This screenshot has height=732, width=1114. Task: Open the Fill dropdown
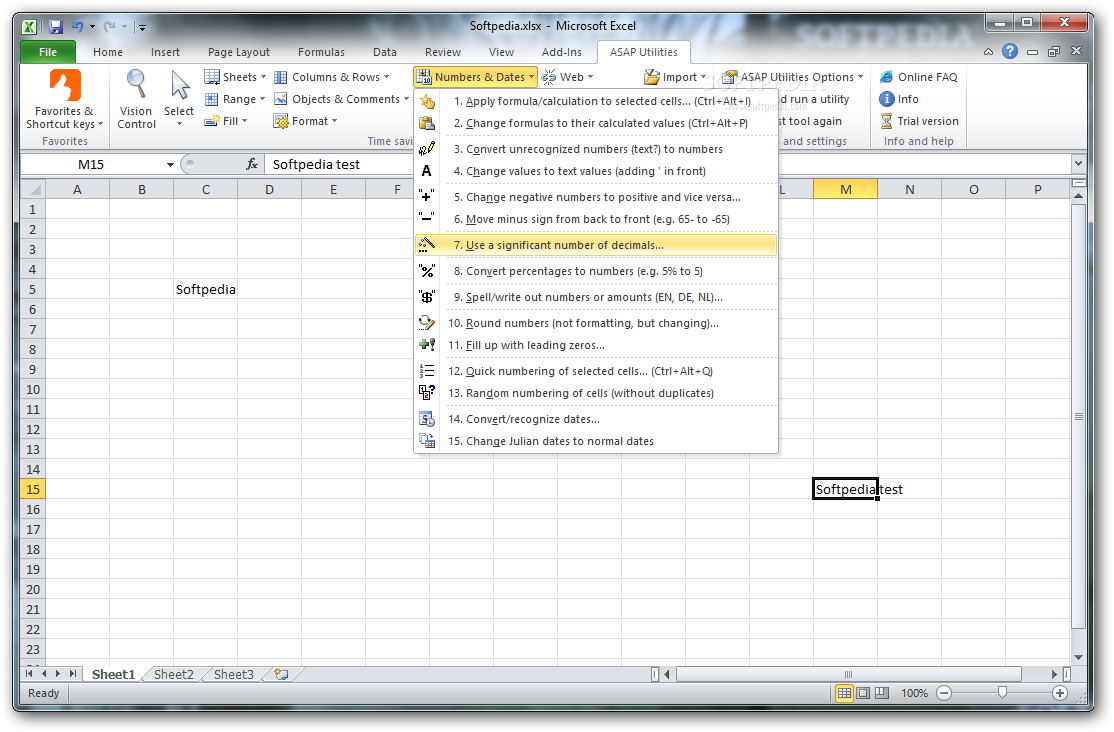(x=226, y=121)
